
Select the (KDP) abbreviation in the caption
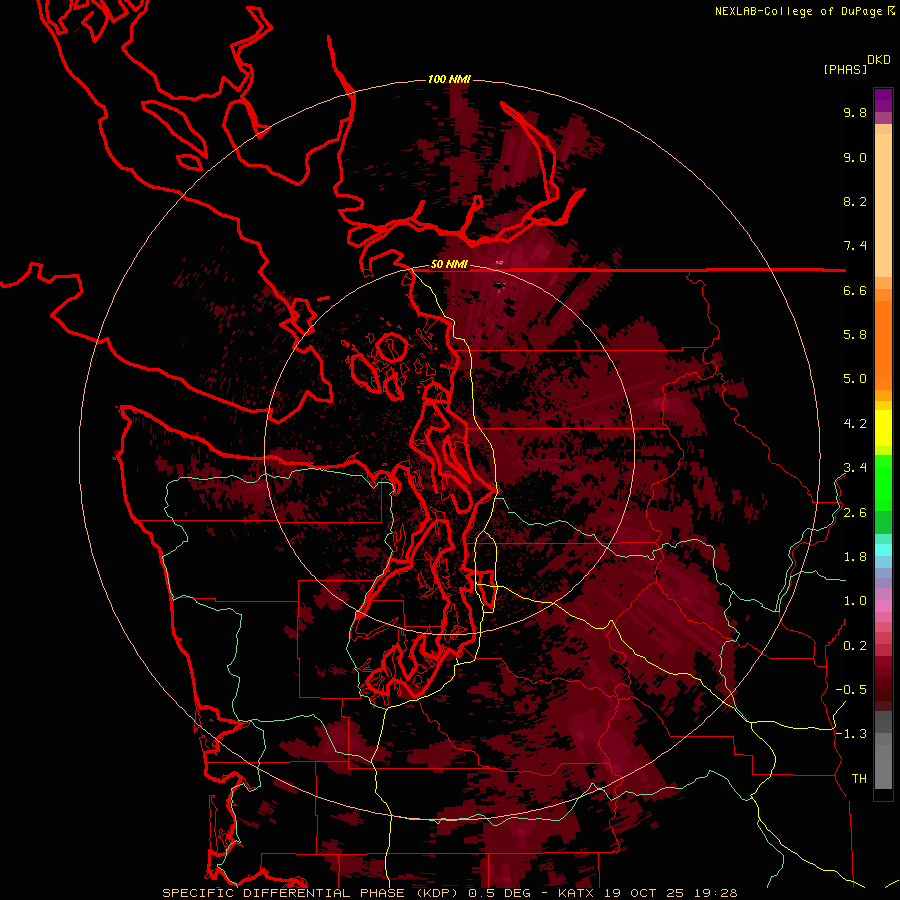pyautogui.click(x=436, y=893)
